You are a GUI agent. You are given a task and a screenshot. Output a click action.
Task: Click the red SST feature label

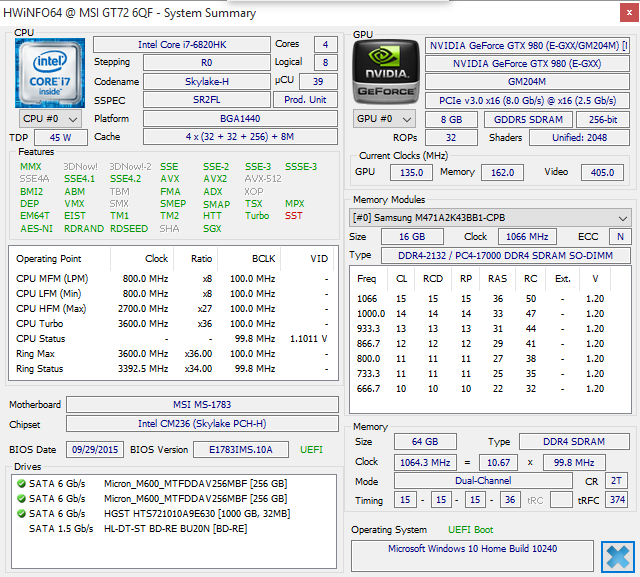pyautogui.click(x=293, y=215)
